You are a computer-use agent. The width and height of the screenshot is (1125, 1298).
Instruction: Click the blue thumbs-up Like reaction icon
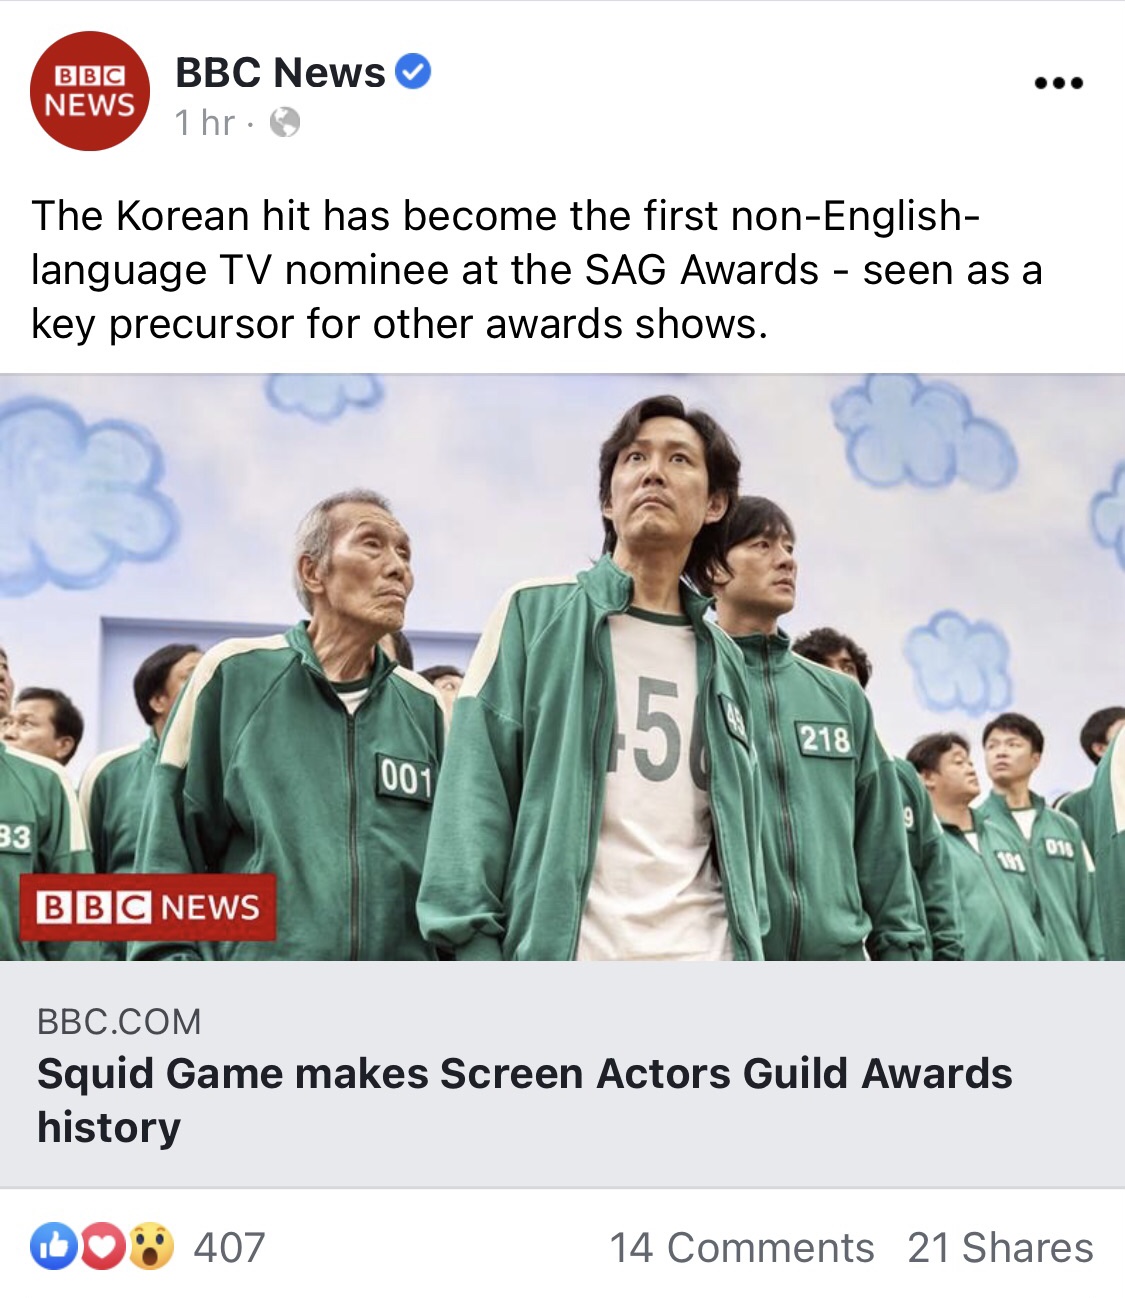click(x=55, y=1246)
